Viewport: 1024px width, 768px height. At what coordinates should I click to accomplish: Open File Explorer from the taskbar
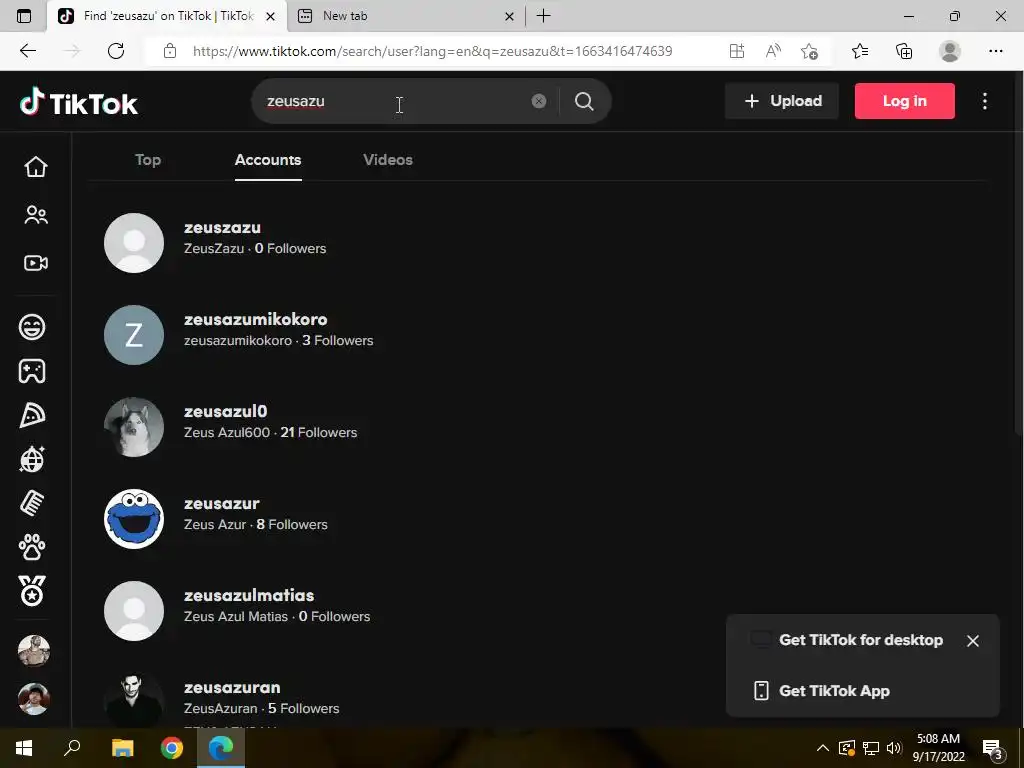(x=123, y=748)
